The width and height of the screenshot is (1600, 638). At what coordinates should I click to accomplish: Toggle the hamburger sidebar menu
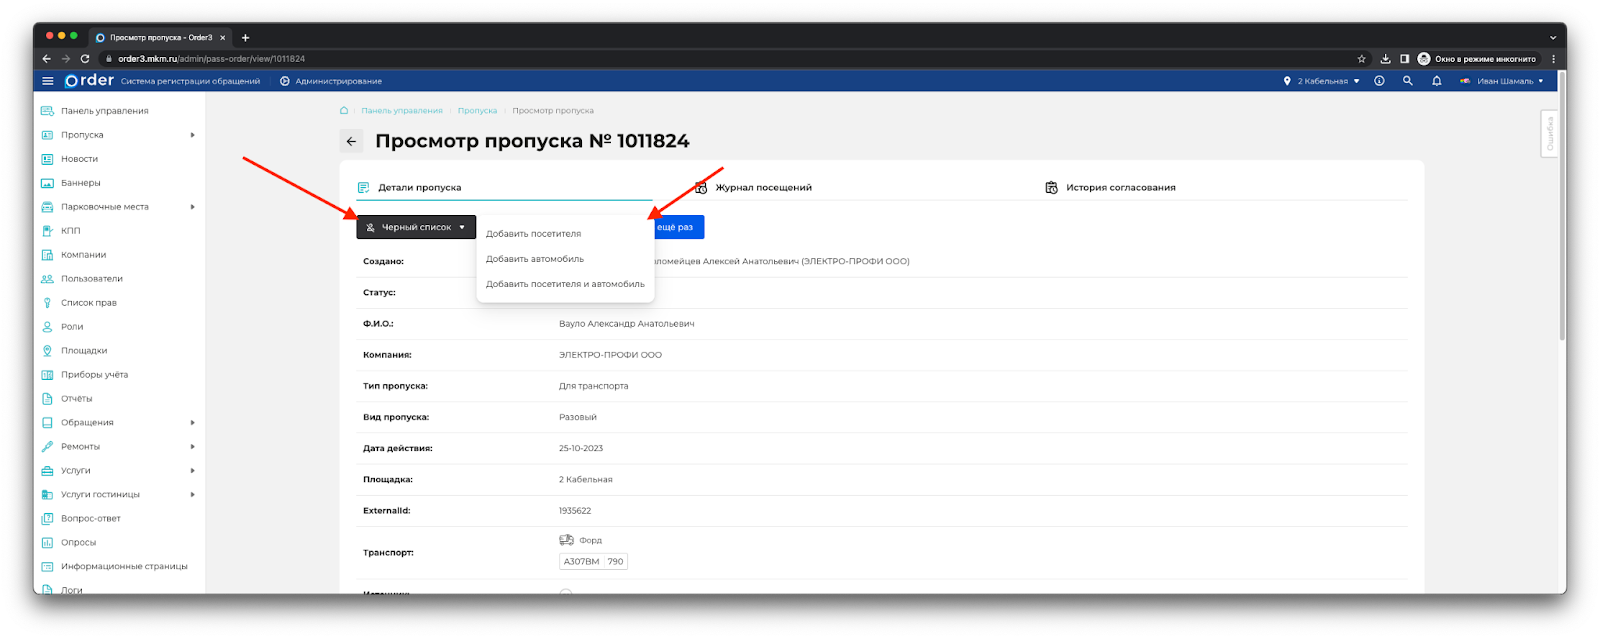click(x=47, y=81)
